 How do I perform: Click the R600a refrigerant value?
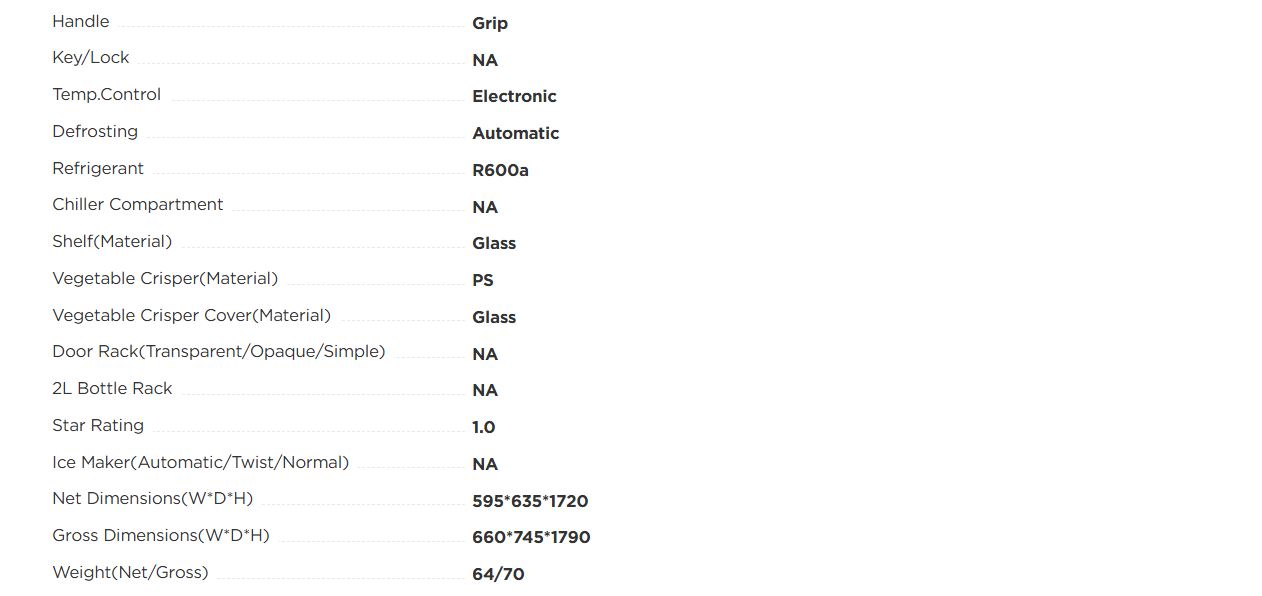pos(500,170)
